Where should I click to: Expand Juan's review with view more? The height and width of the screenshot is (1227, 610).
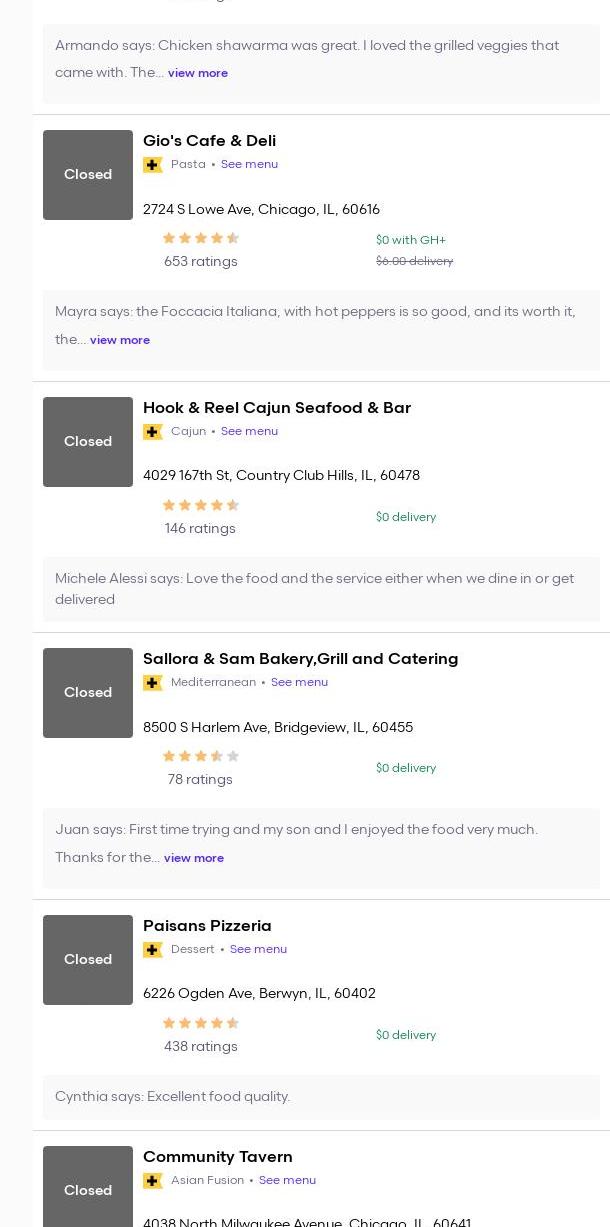pyautogui.click(x=194, y=858)
